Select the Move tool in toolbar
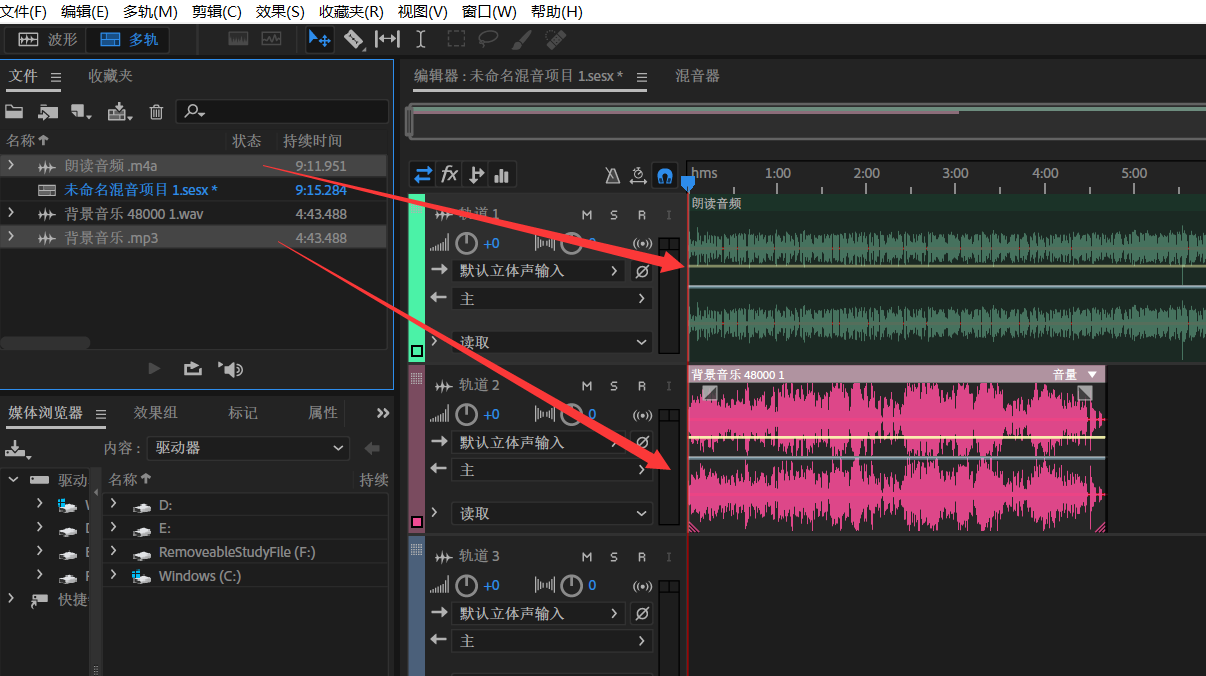 pyautogui.click(x=319, y=39)
